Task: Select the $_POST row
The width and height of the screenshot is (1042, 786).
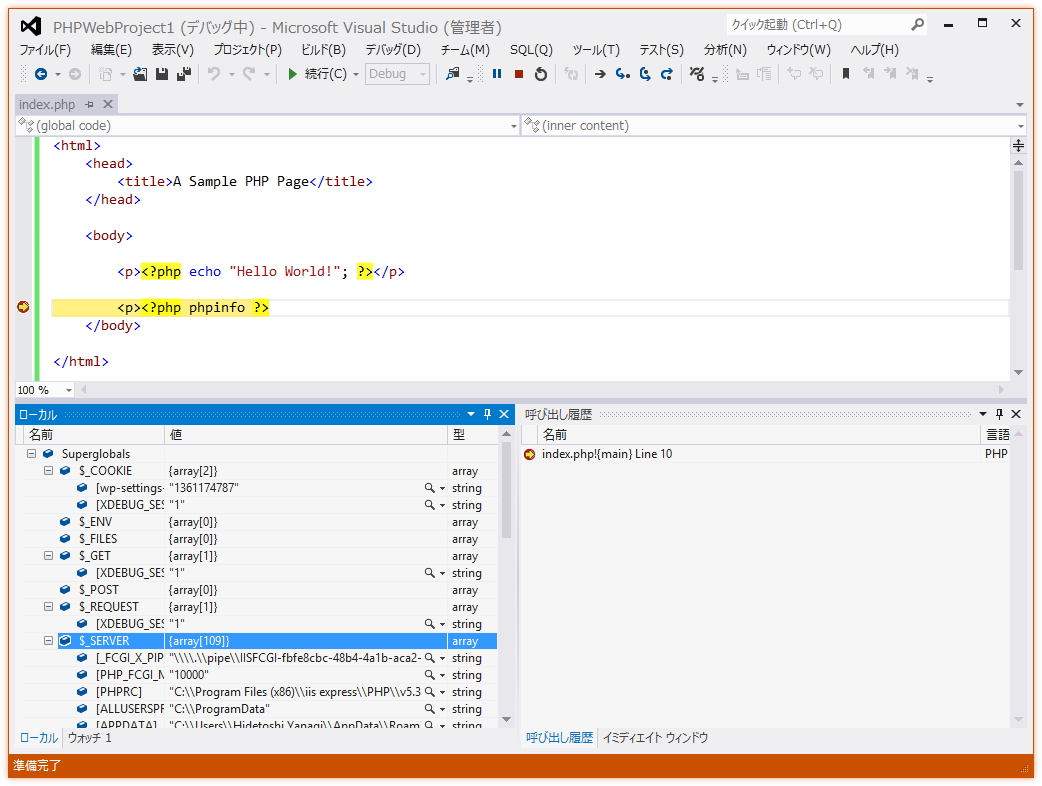Action: [x=260, y=590]
